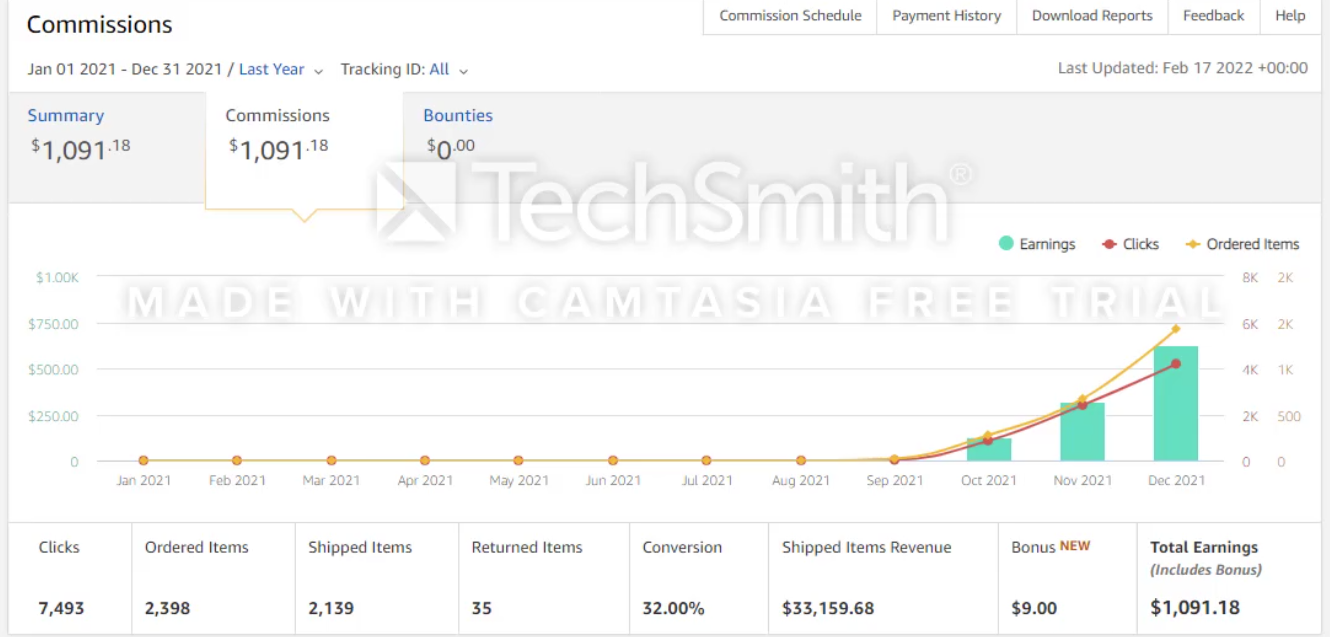
Task: Click the Aug 2021 axis label
Action: pyautogui.click(x=801, y=480)
